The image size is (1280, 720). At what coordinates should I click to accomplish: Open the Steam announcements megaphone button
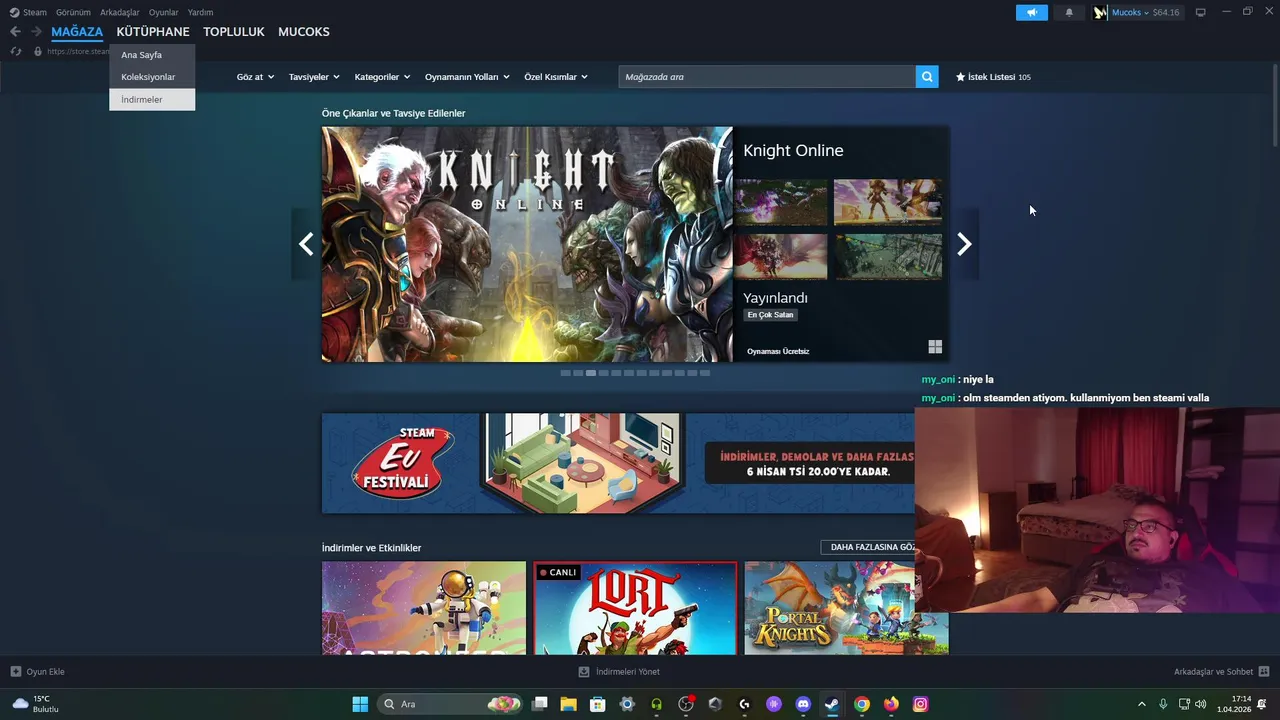point(1032,12)
